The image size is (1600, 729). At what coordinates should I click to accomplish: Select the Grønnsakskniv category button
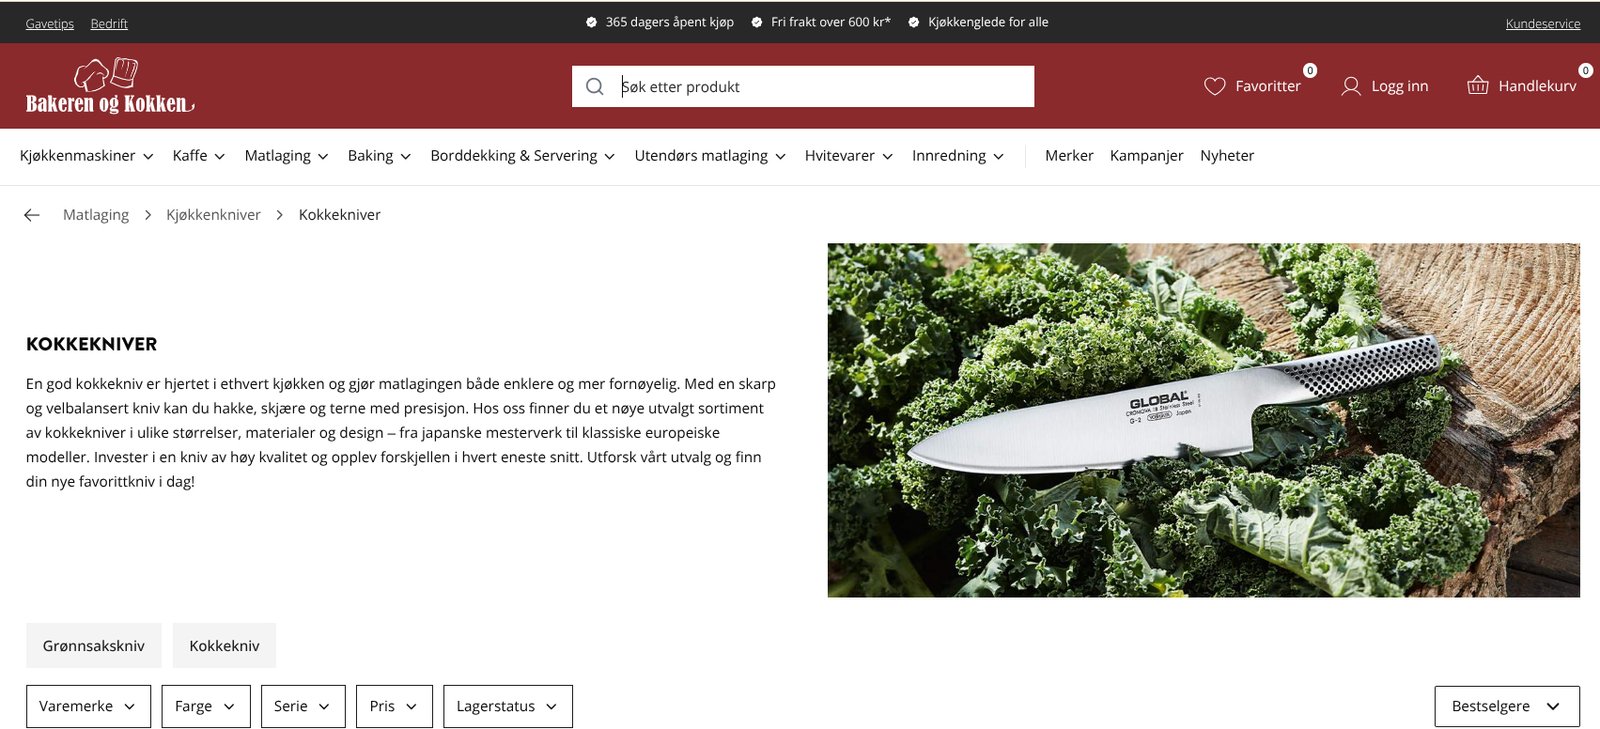coord(94,646)
